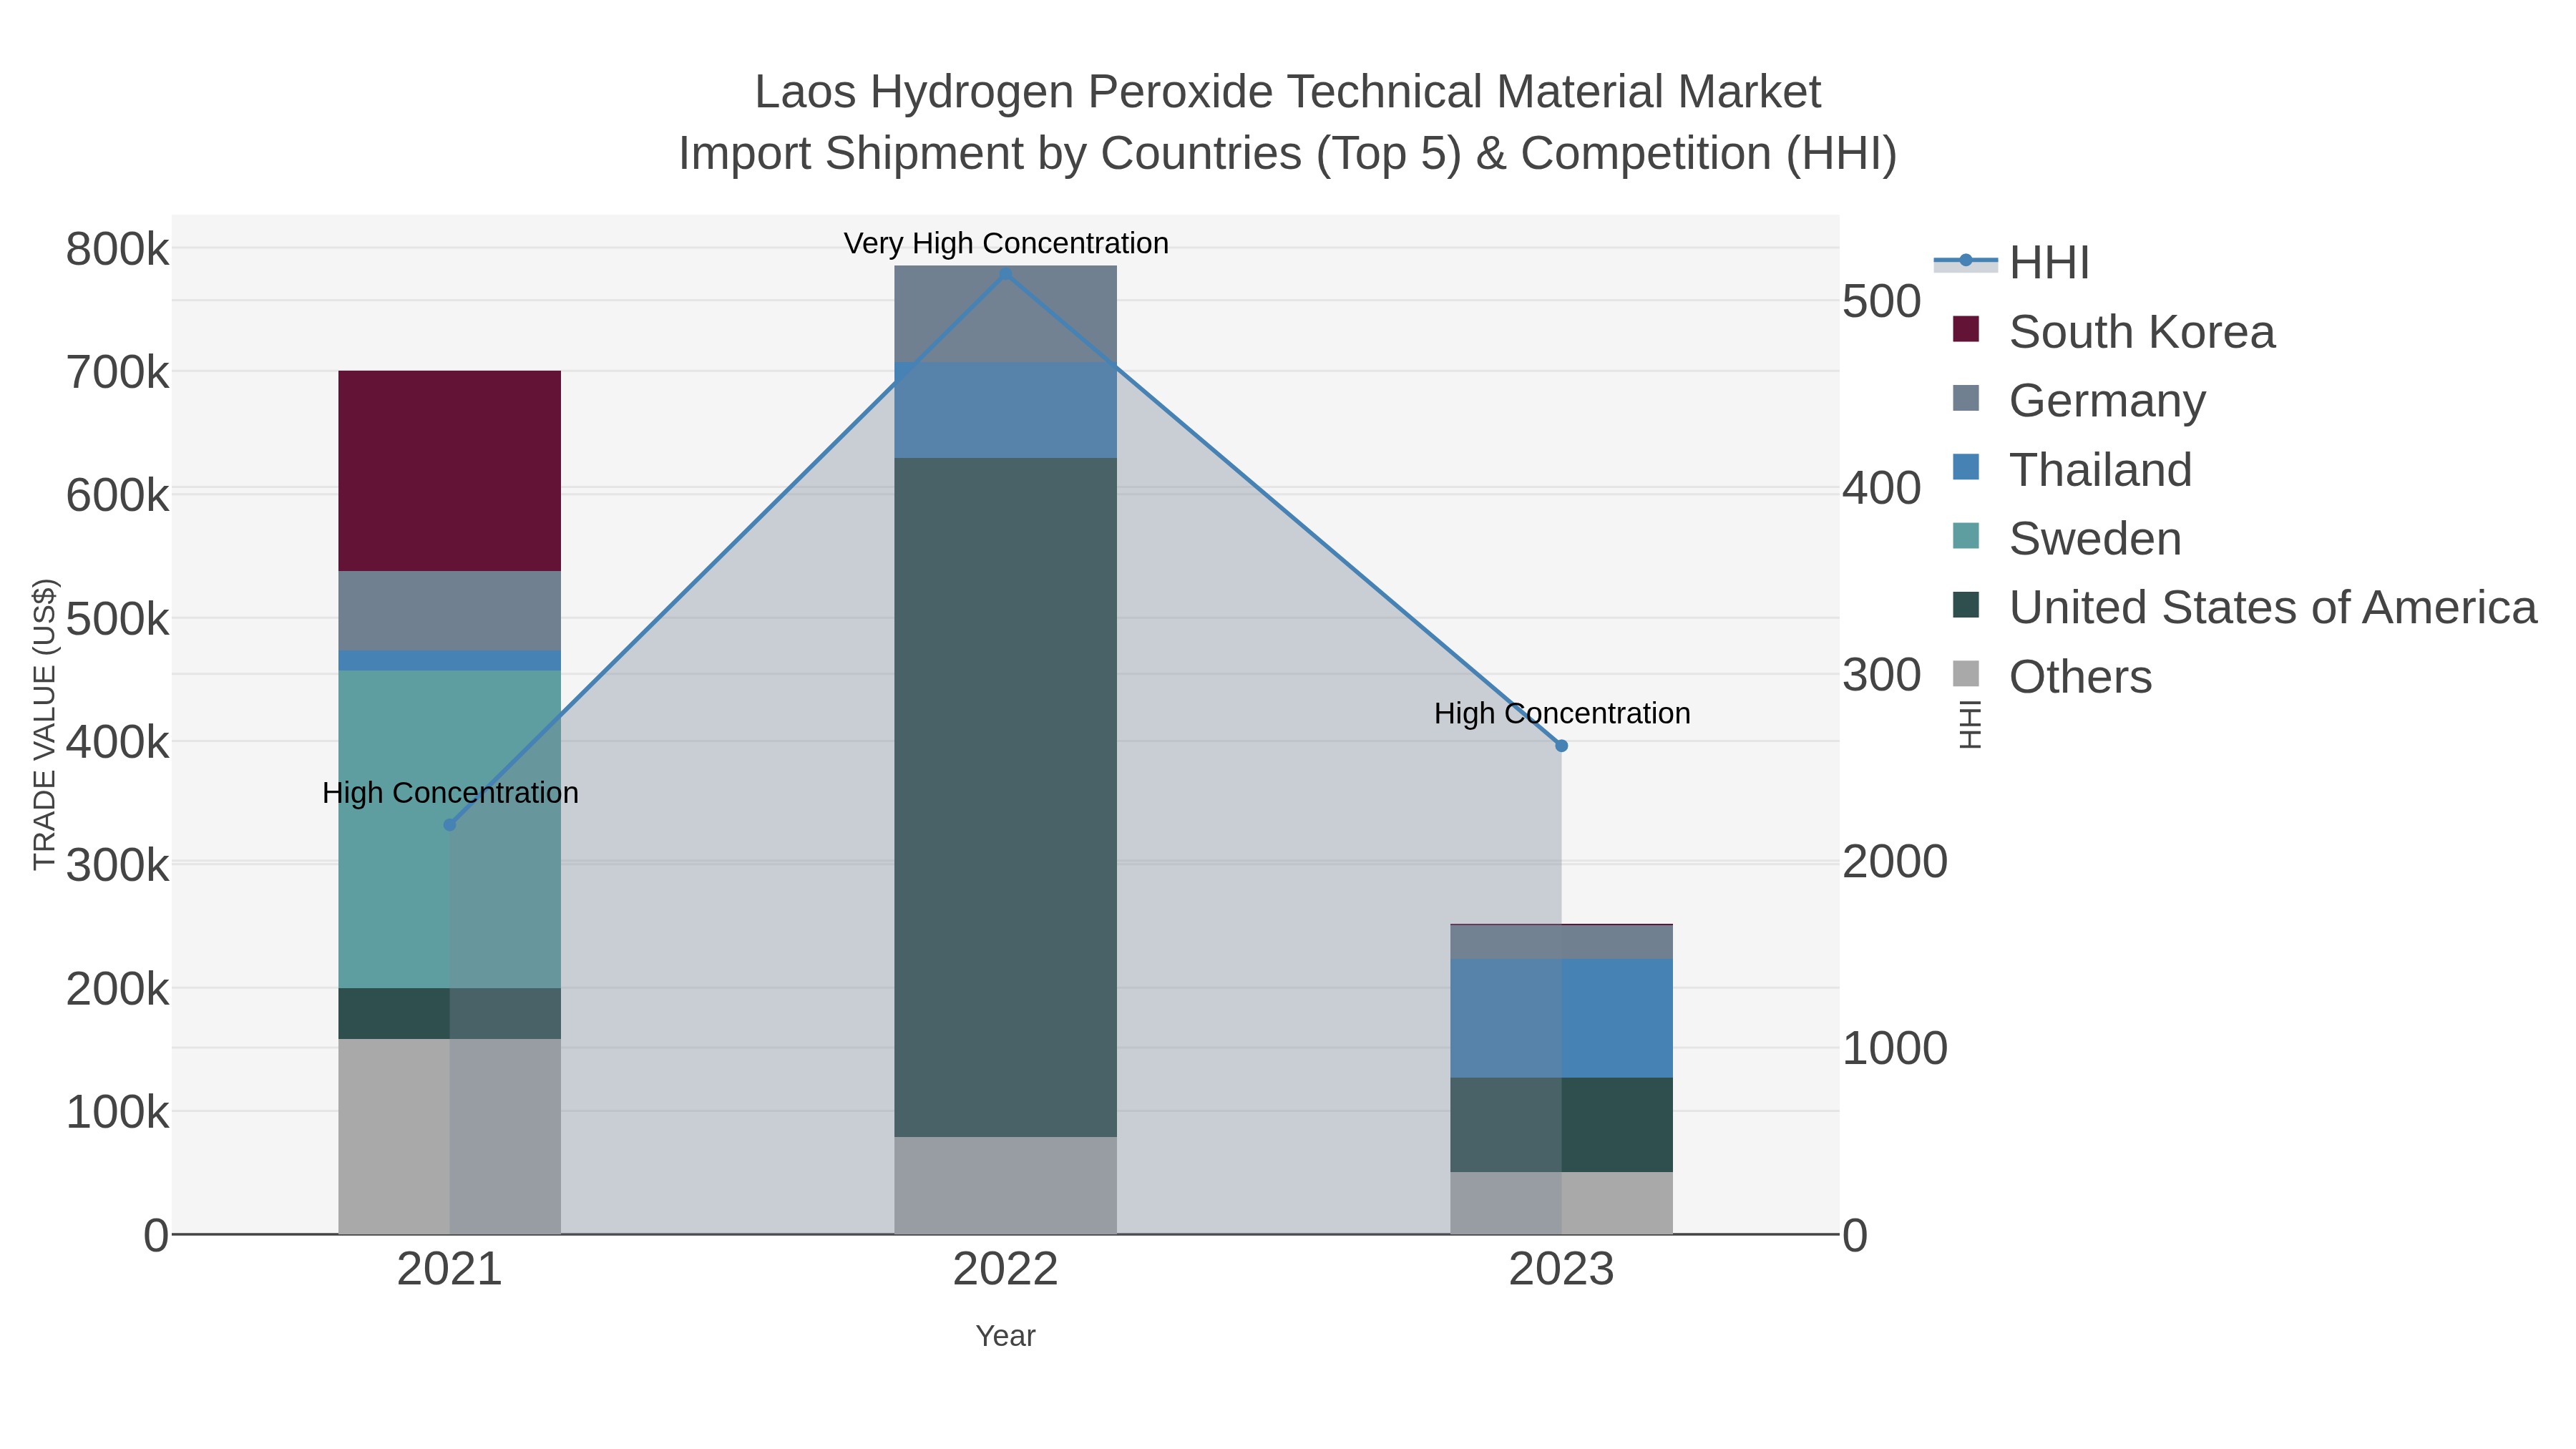Click the Others segment in 2022 bar
Image resolution: width=2576 pixels, height=1449 pixels.
click(x=1006, y=1186)
